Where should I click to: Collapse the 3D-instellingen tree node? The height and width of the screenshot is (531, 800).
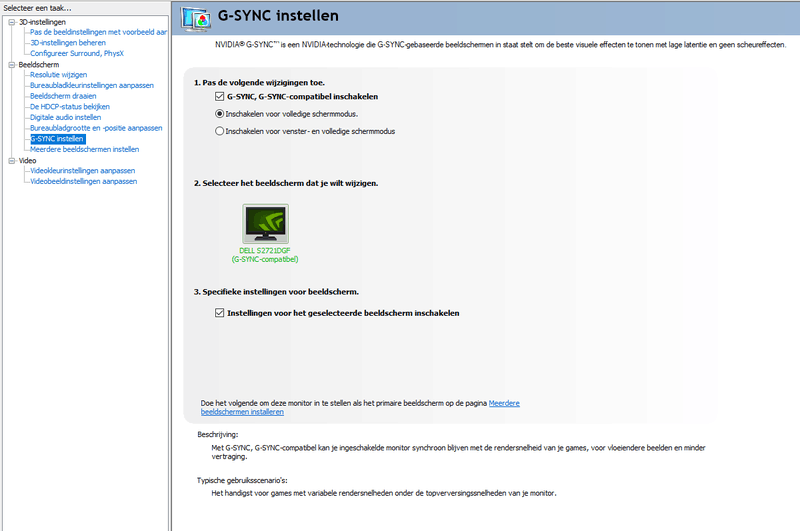pos(12,22)
